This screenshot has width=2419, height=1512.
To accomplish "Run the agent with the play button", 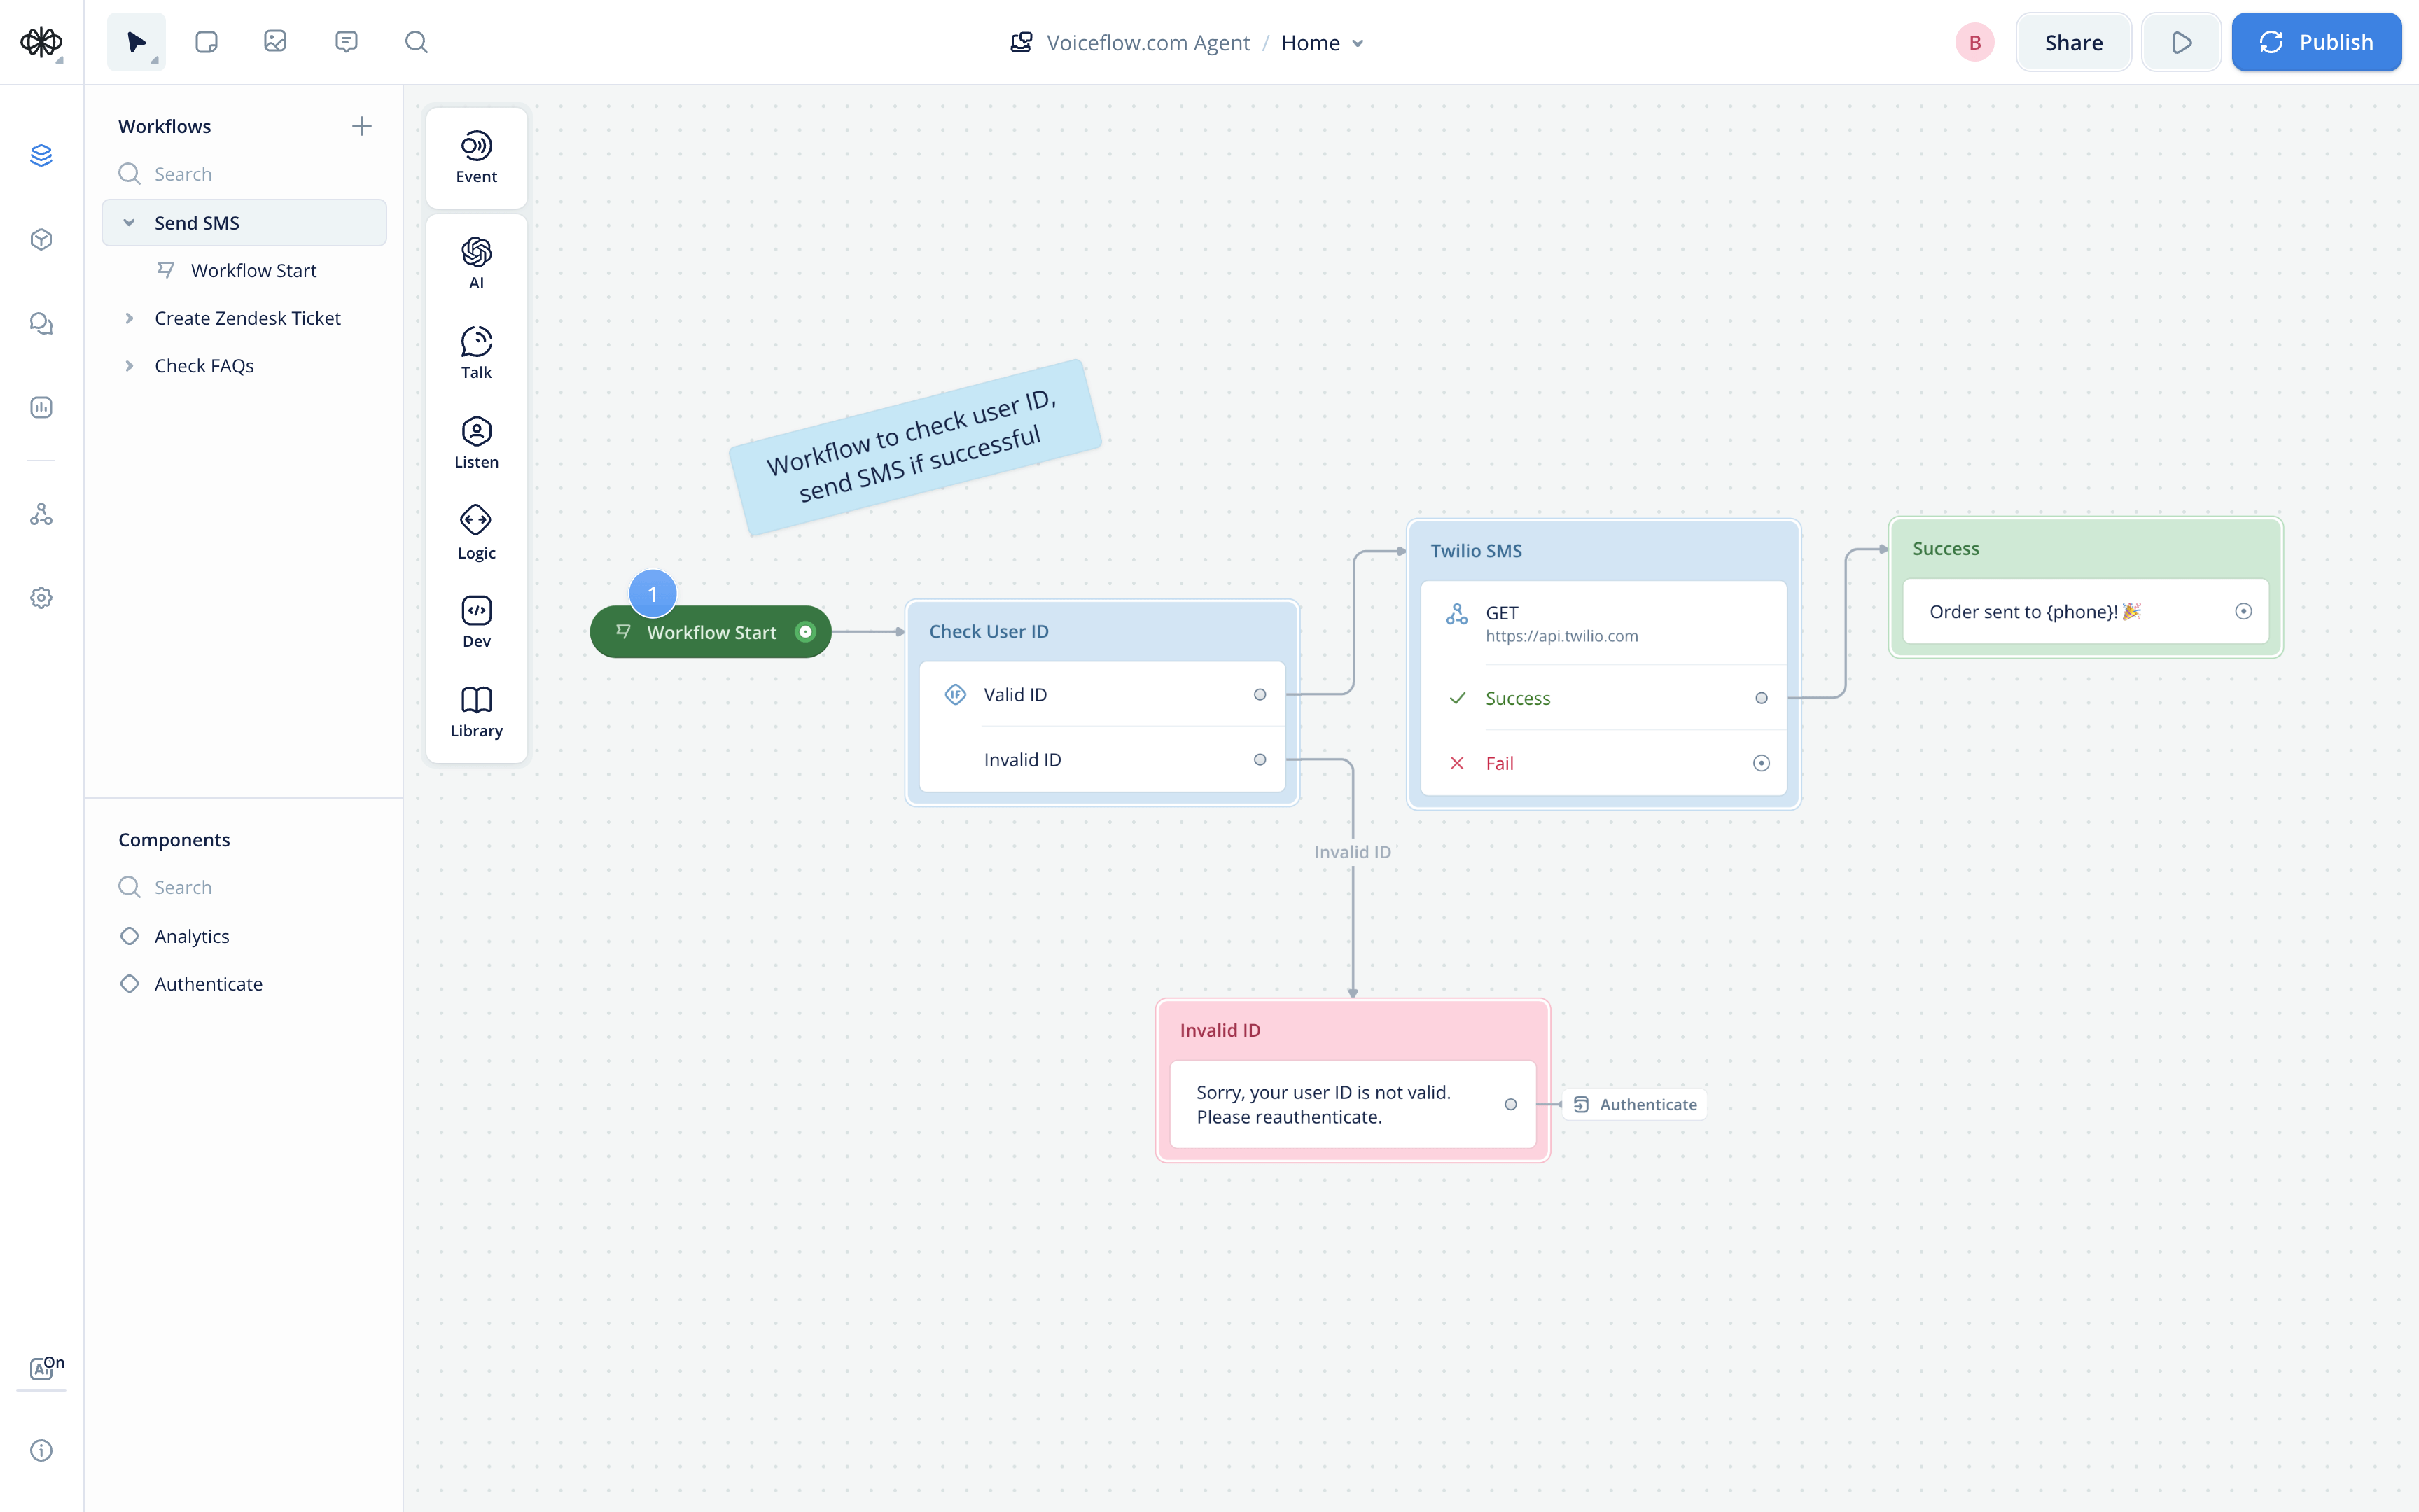I will pos(2181,42).
